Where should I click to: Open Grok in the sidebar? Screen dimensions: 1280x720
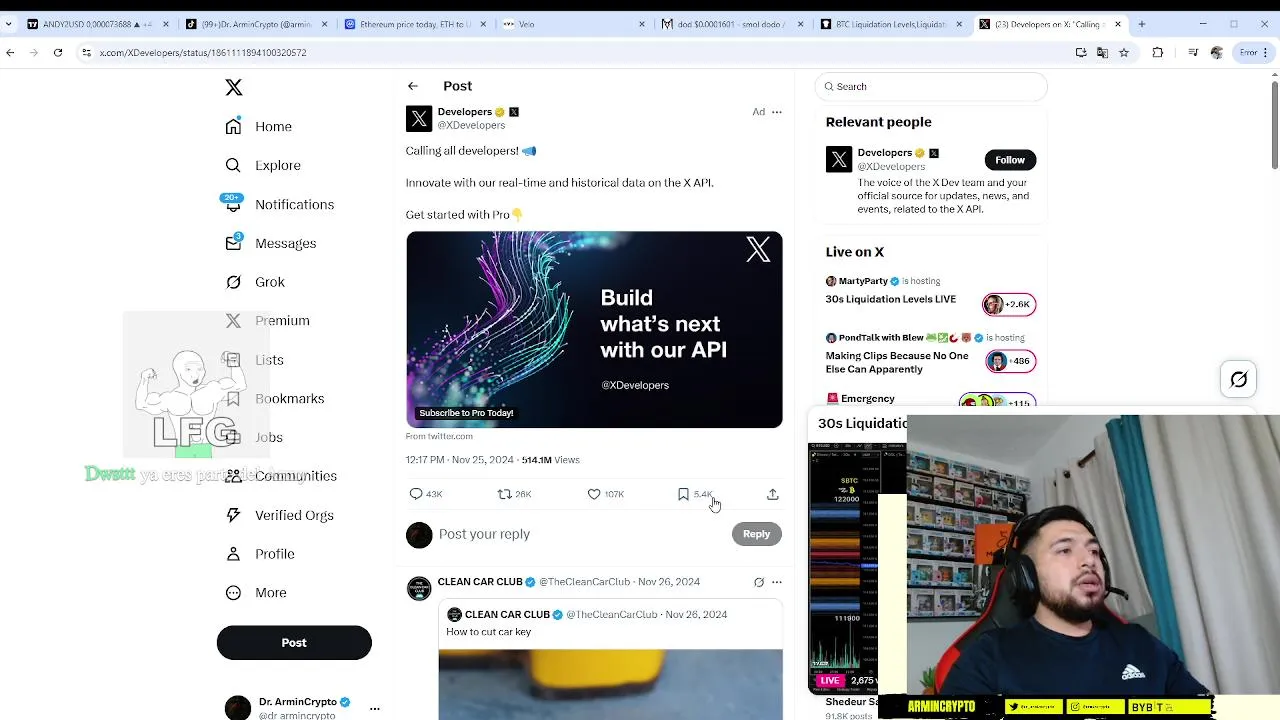(256, 282)
